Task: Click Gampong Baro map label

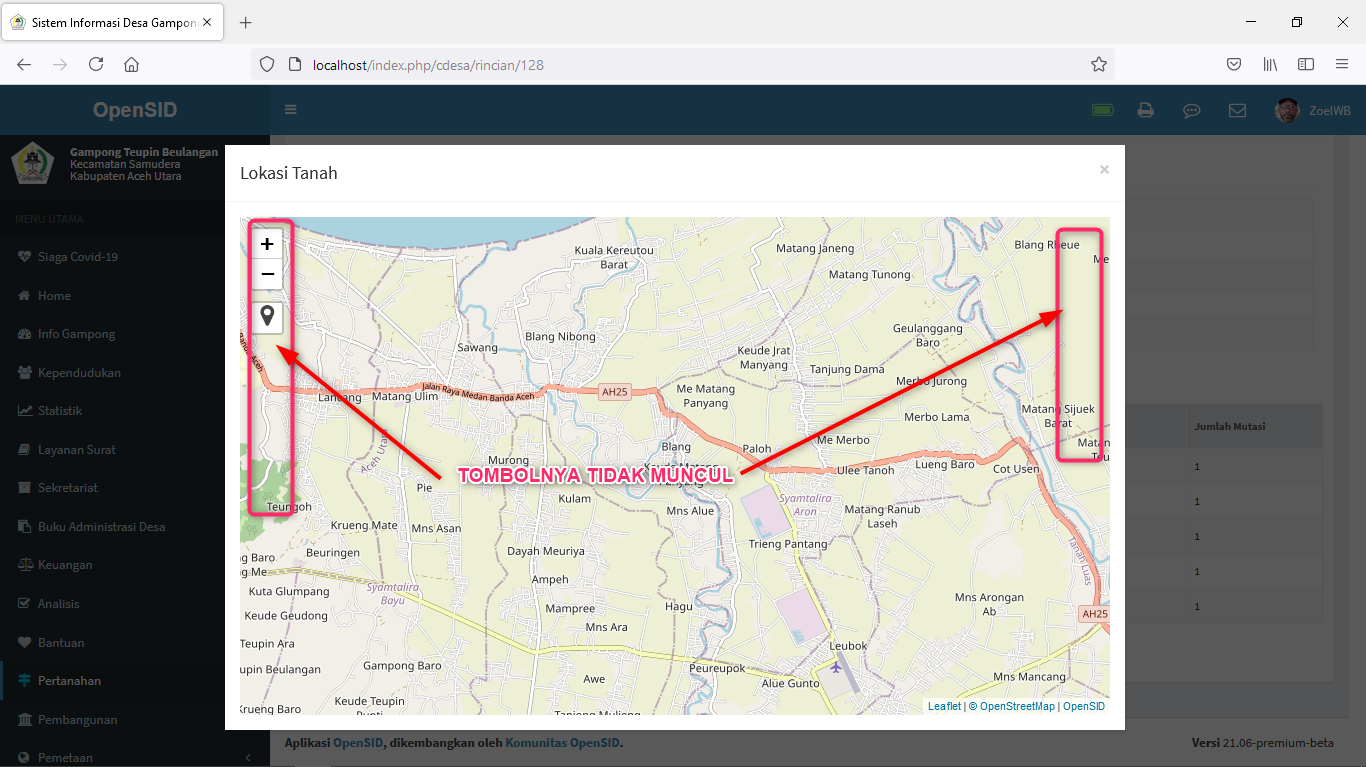Action: pos(402,666)
